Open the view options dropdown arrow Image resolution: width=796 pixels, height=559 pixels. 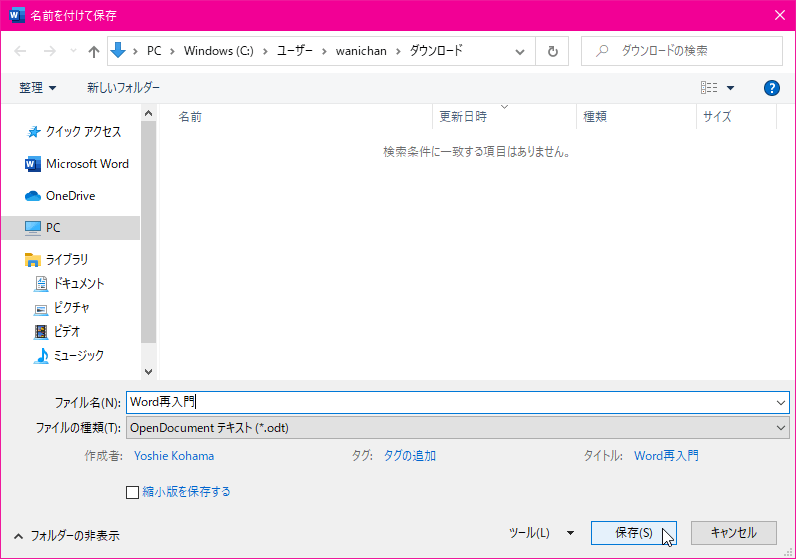[x=730, y=88]
